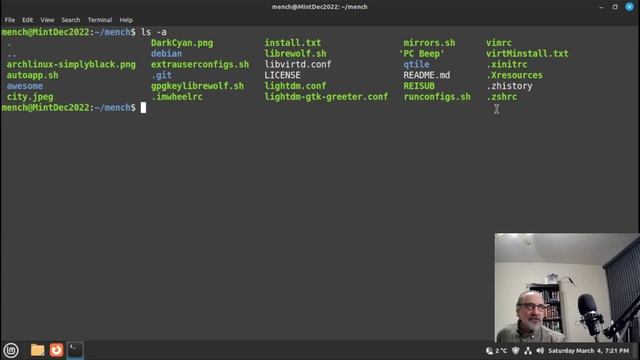The image size is (640, 360).
Task: Click the volume speaker tray icon
Action: (x=540, y=351)
